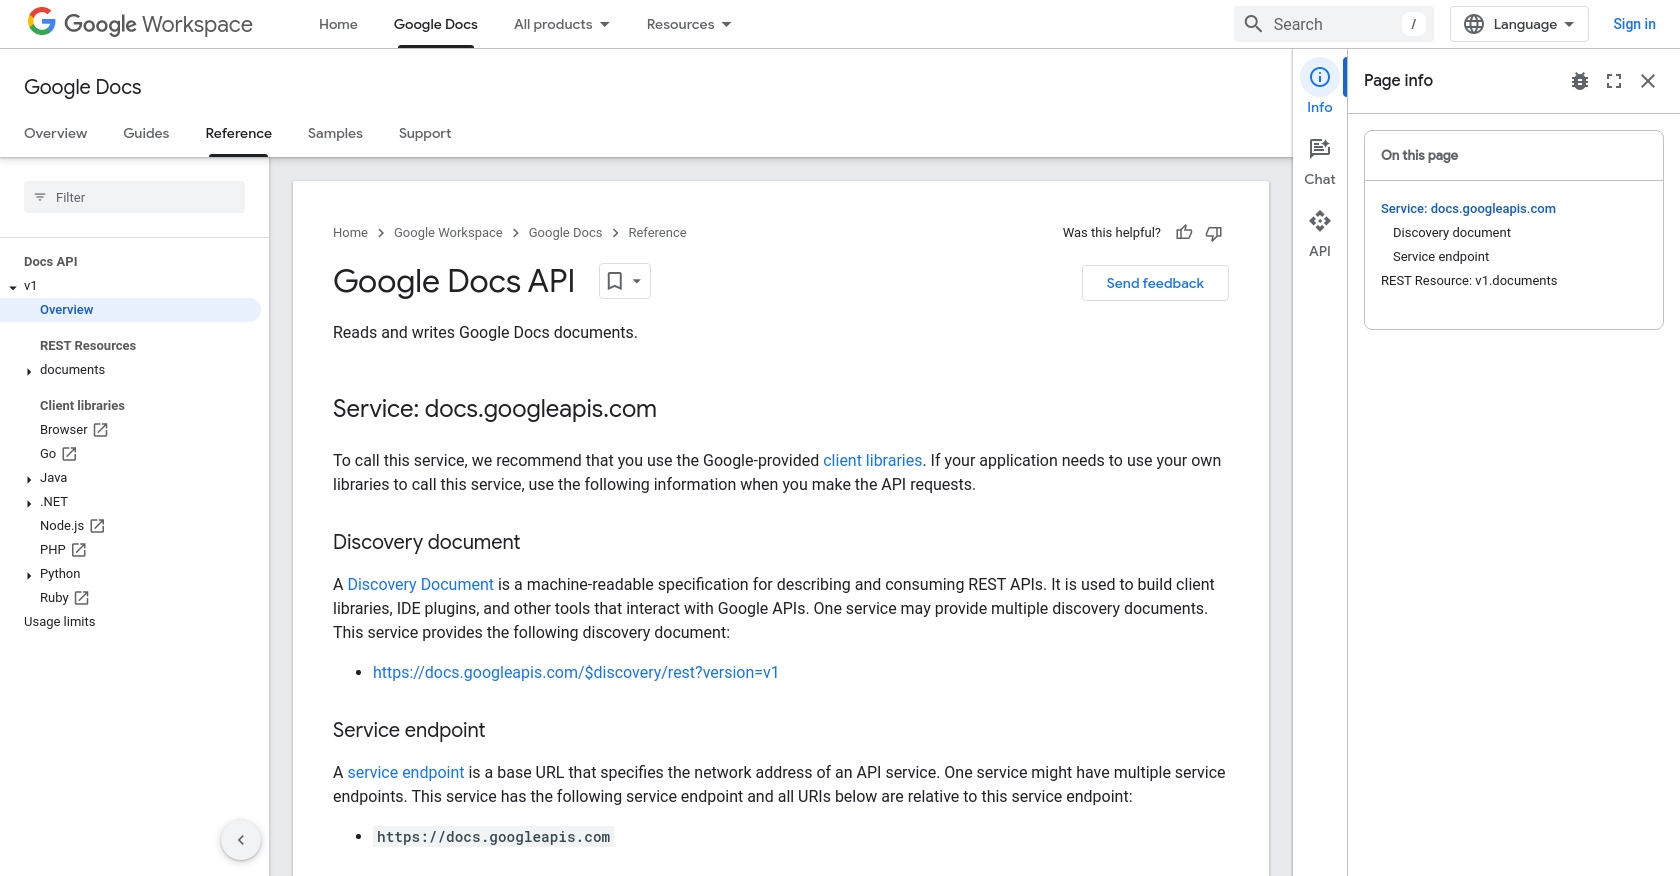This screenshot has height=876, width=1680.
Task: Open the client libraries link
Action: [x=872, y=460]
